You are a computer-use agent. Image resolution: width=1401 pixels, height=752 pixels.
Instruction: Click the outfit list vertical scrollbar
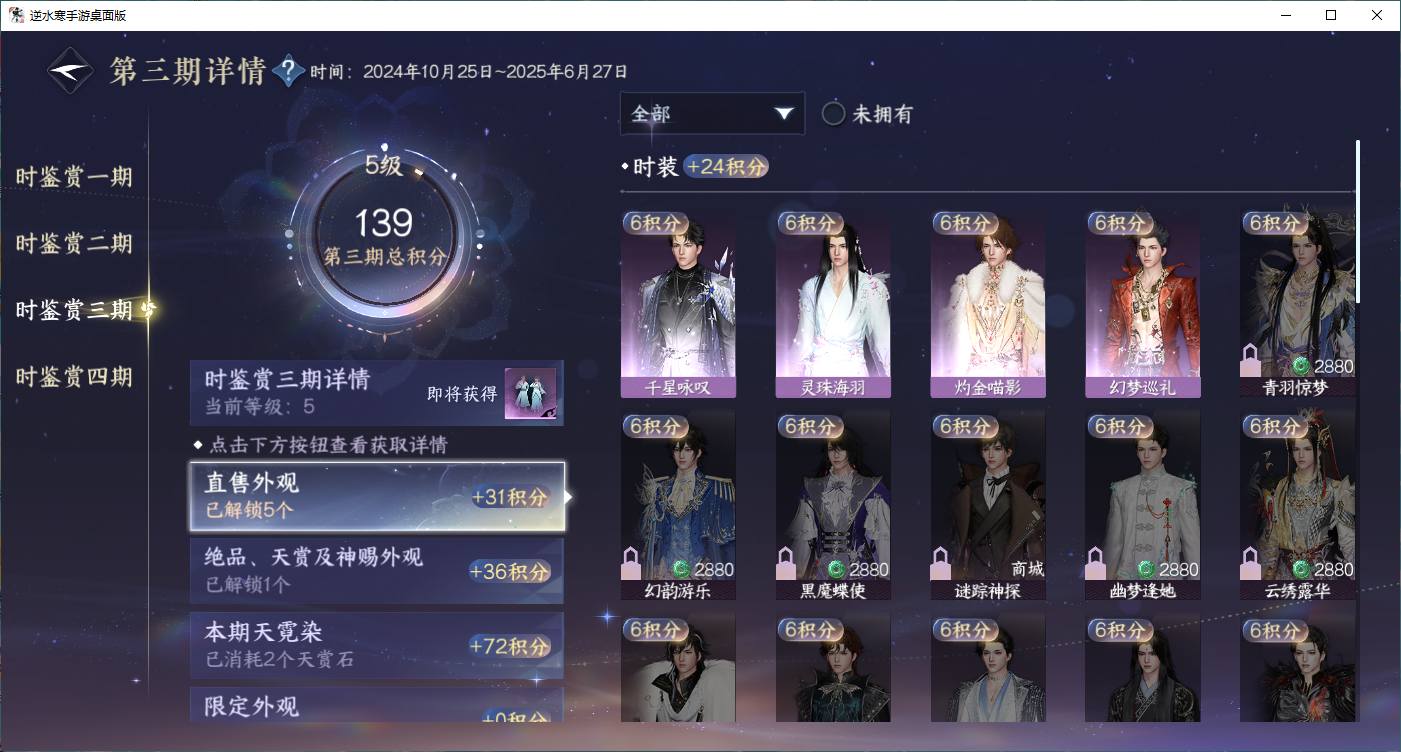tap(1357, 220)
